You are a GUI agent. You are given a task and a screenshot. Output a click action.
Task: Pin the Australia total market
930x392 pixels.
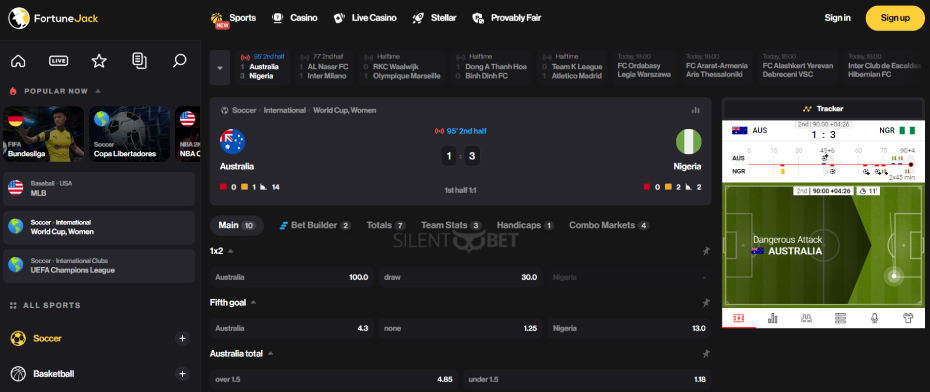pos(706,354)
